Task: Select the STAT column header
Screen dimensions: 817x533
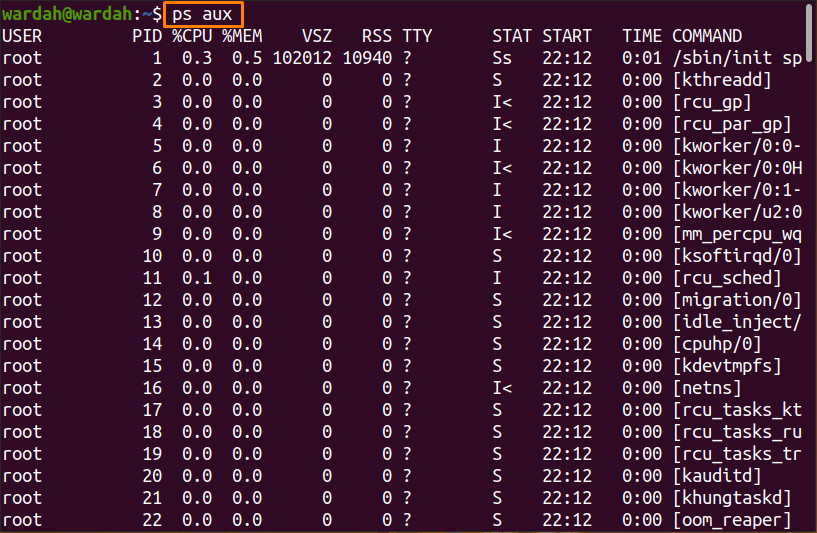Action: [x=512, y=36]
